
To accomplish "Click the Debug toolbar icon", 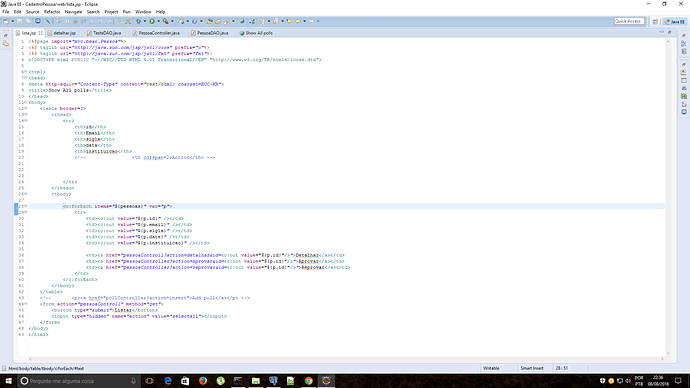I will 138,21.
